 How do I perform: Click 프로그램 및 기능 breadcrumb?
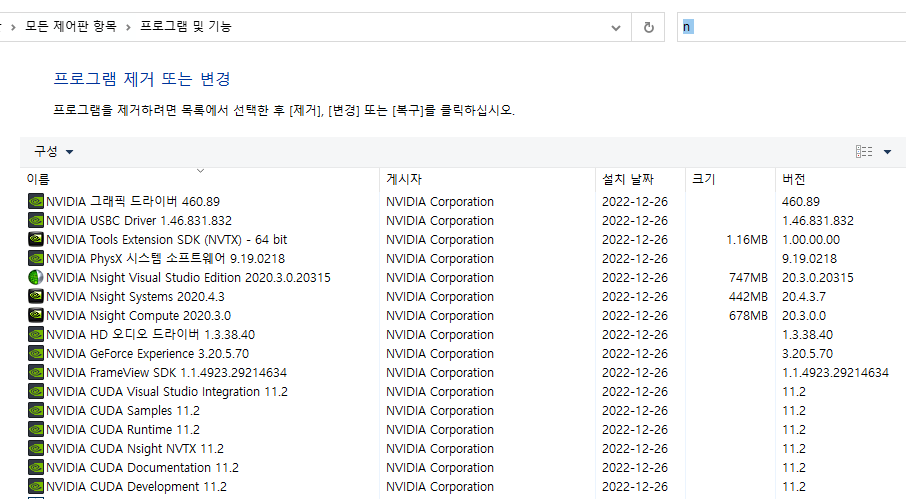pyautogui.click(x=185, y=27)
